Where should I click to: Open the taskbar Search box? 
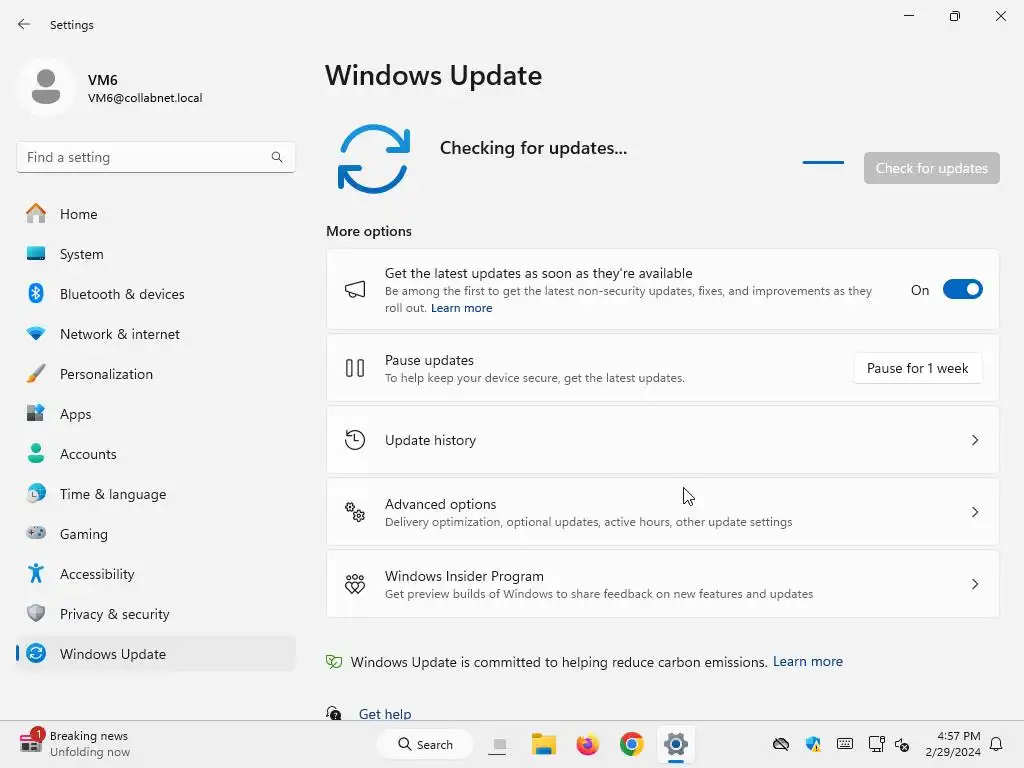tap(425, 744)
